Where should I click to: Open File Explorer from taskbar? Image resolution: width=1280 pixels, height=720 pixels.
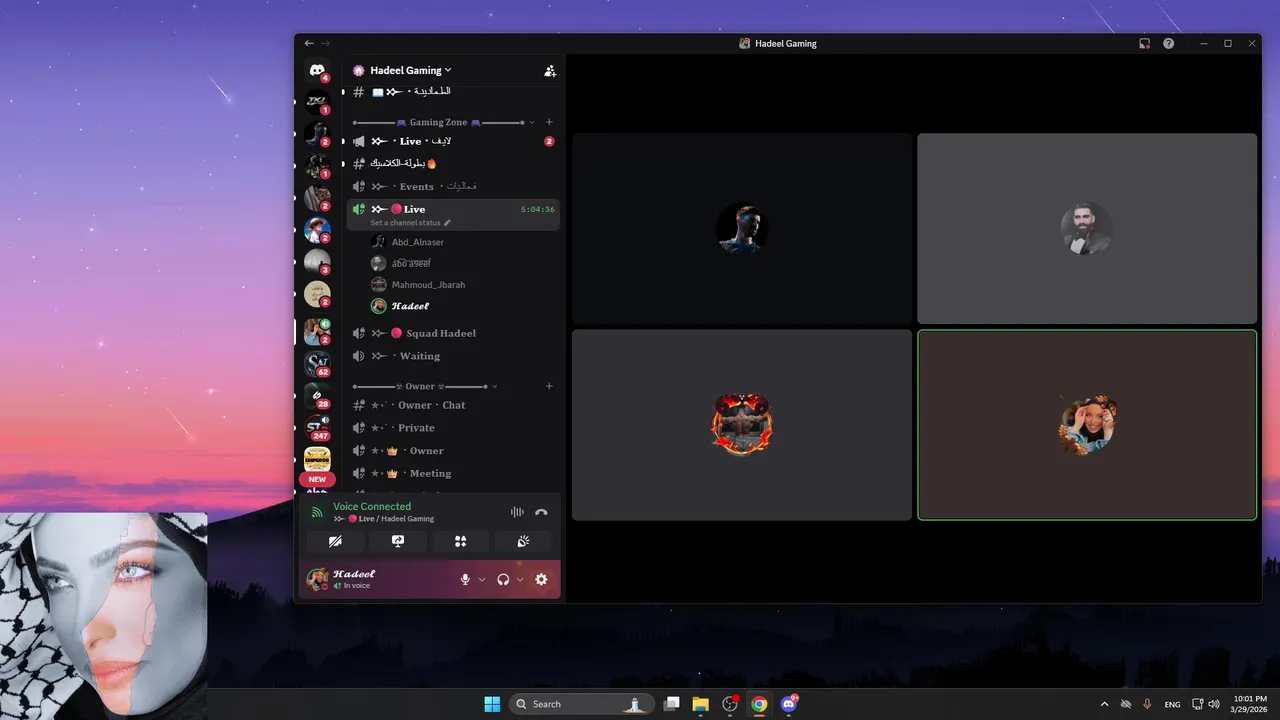[x=701, y=704]
